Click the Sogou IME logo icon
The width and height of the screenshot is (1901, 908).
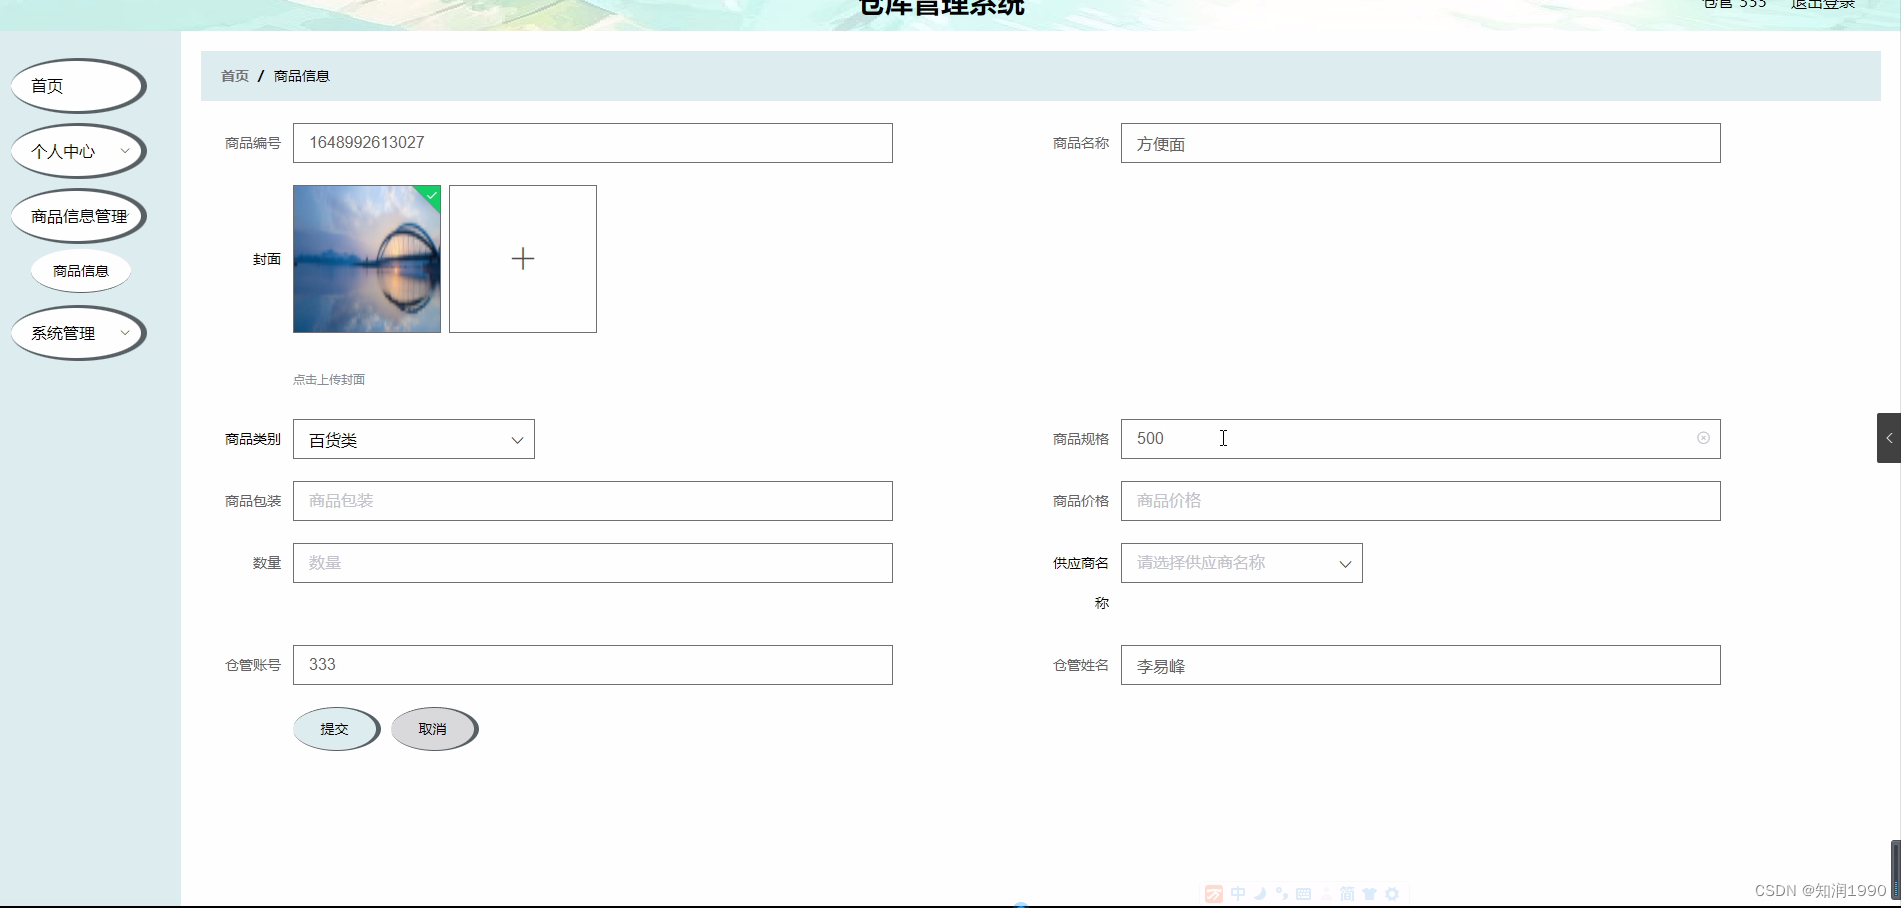pos(1214,894)
